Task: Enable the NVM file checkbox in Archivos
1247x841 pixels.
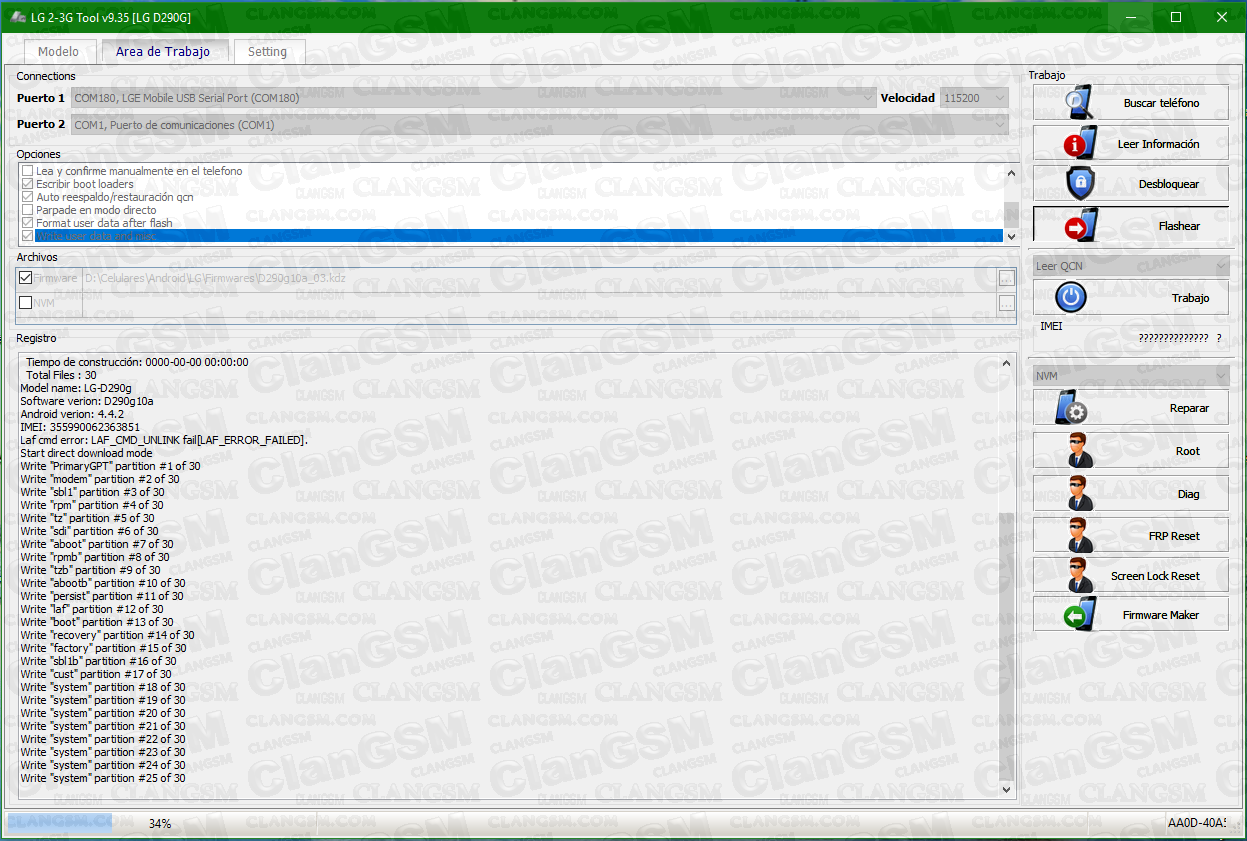Action: coord(25,303)
